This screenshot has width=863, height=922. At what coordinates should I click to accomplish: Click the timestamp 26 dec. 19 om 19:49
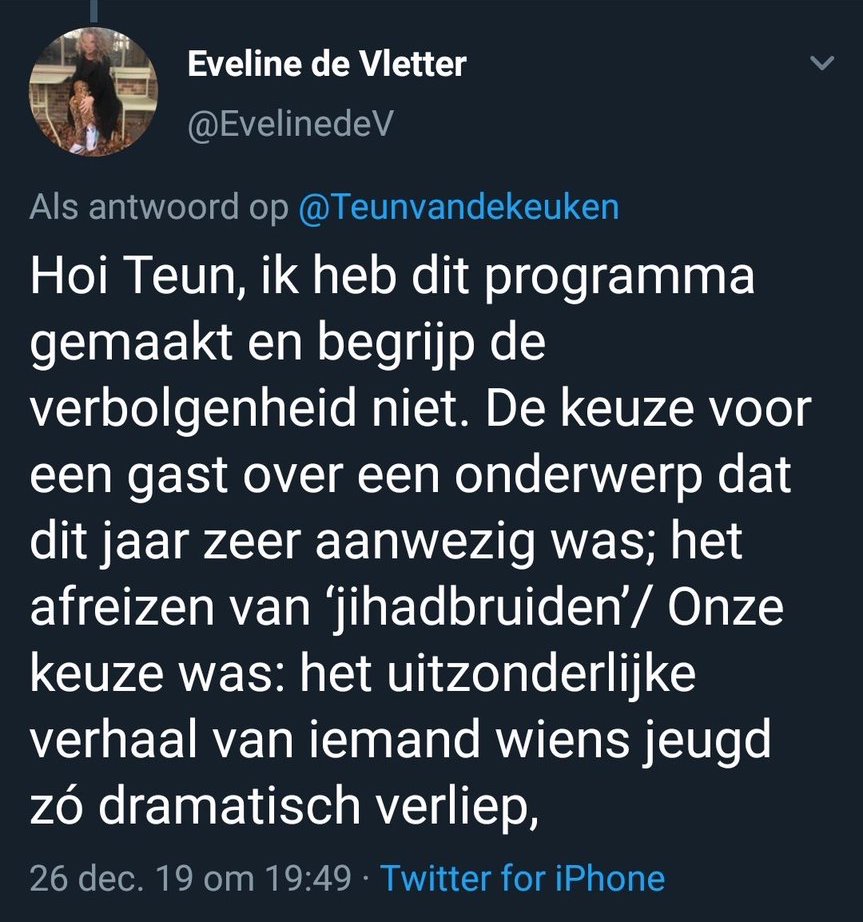coord(191,878)
